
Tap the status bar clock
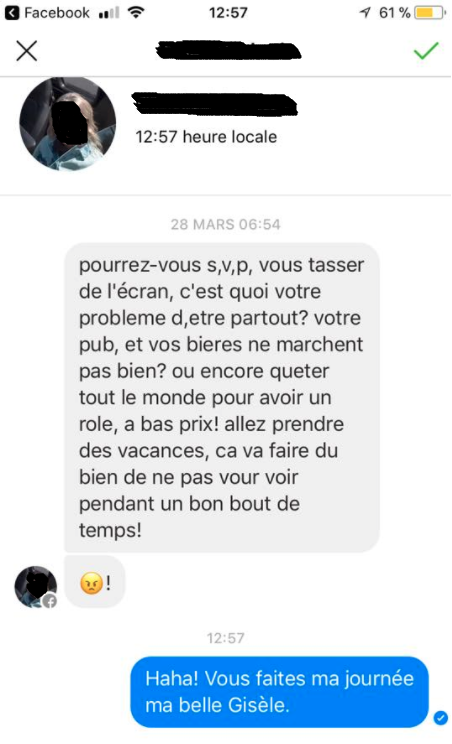228,13
